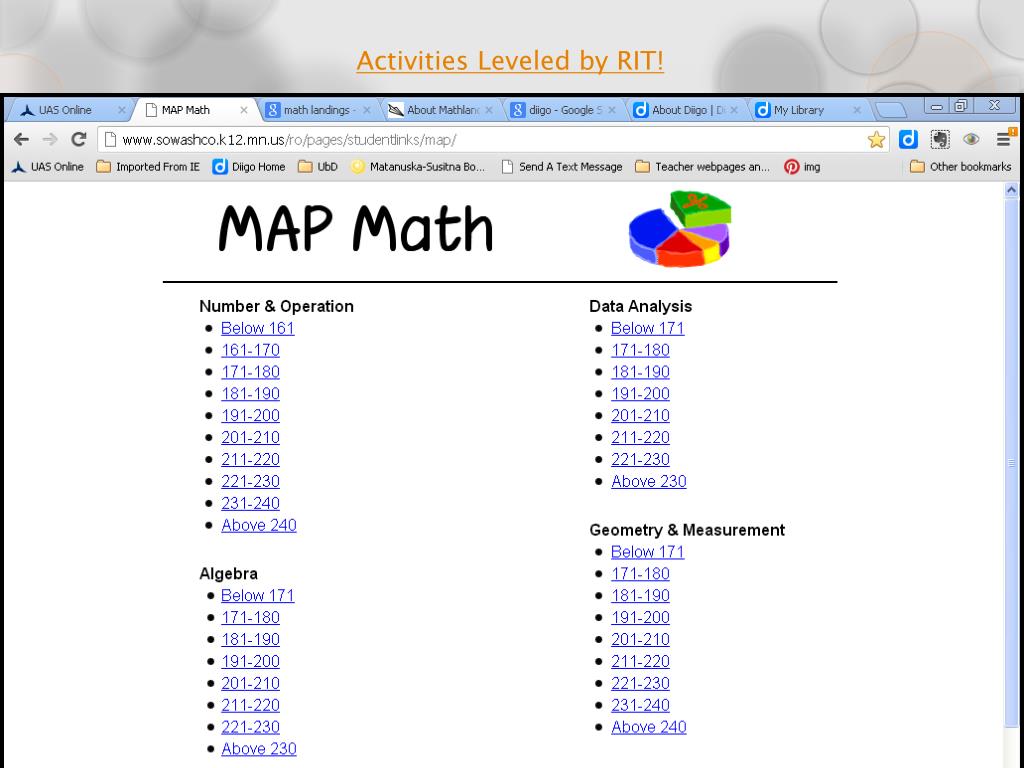Image resolution: width=1024 pixels, height=768 pixels.
Task: Open the UAS Online bookmark
Action: click(x=48, y=167)
